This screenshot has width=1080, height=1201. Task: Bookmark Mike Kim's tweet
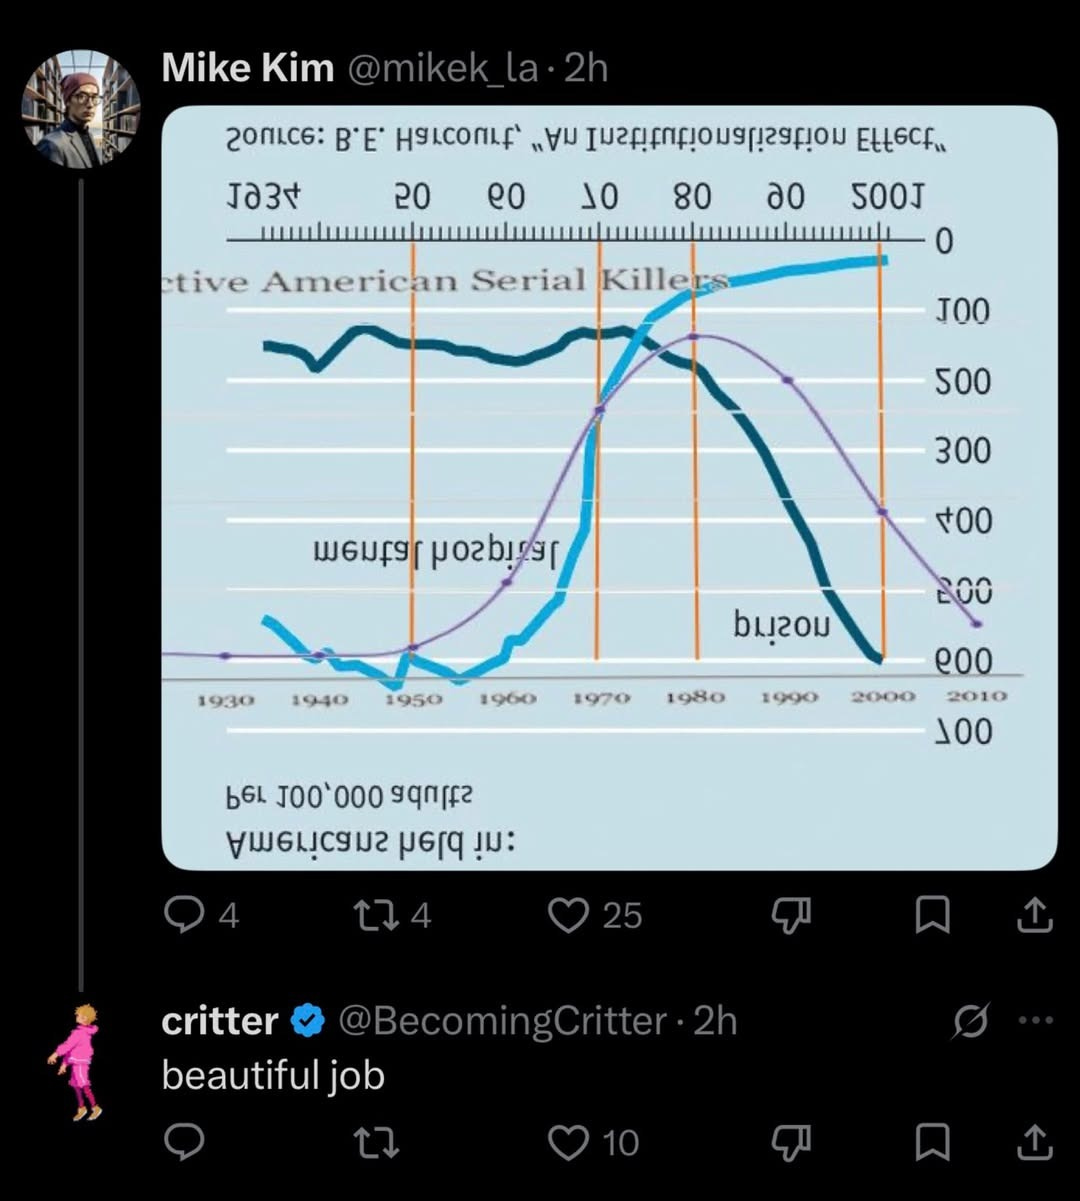pos(933,915)
